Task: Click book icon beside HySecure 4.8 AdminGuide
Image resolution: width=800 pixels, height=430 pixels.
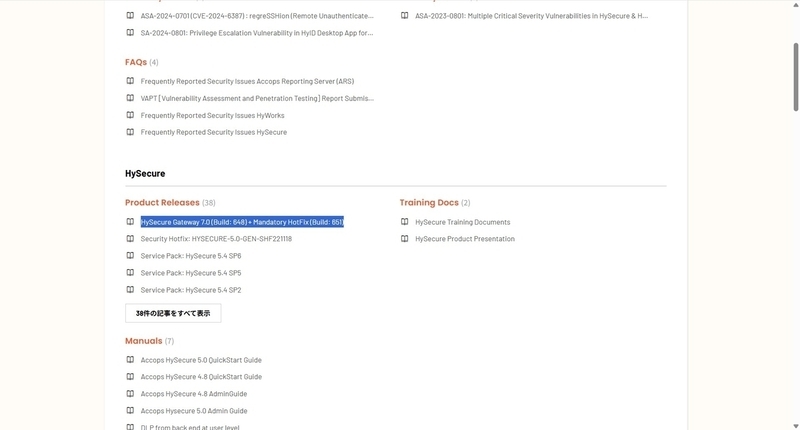Action: [130, 394]
